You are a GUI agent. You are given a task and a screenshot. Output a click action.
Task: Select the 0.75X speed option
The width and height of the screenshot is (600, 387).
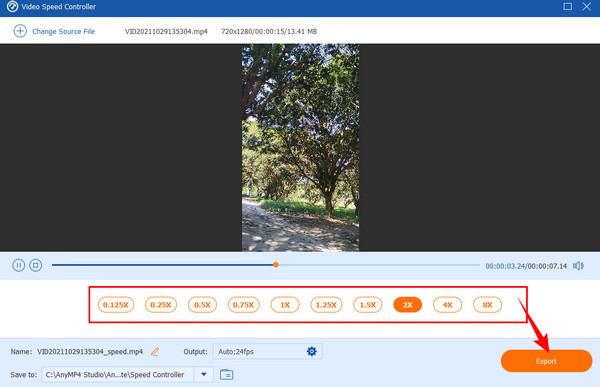[243, 305]
